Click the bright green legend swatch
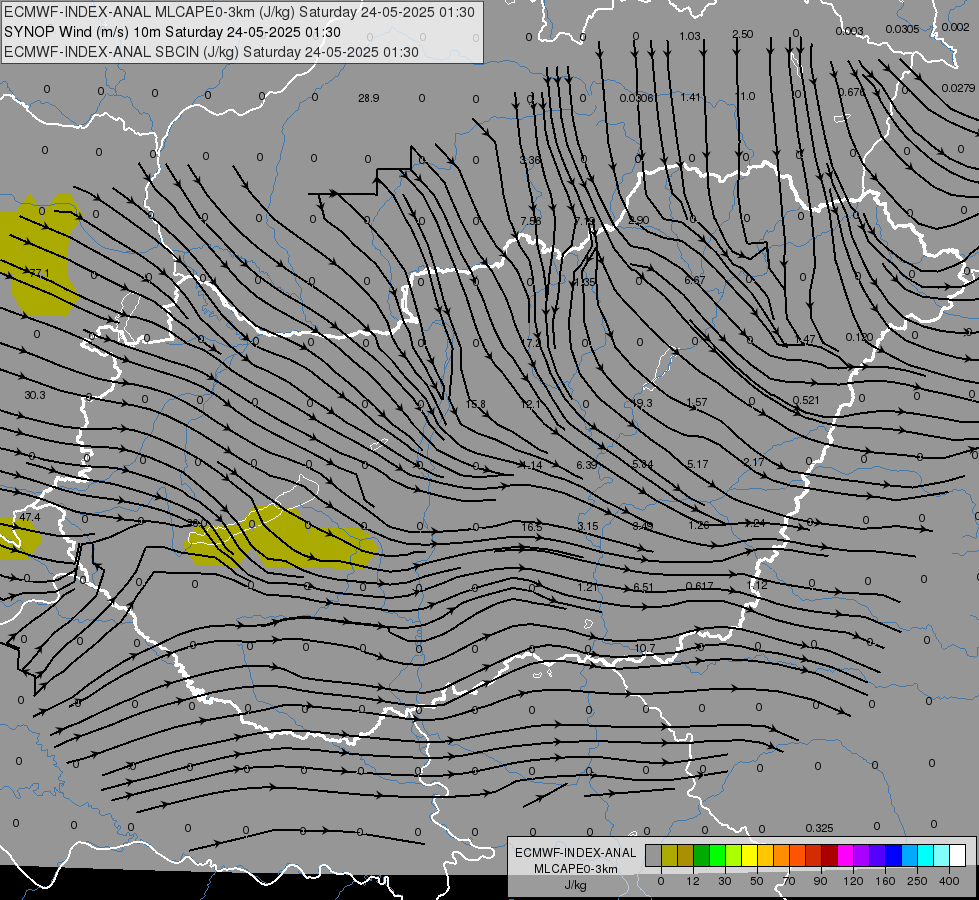 coord(717,855)
